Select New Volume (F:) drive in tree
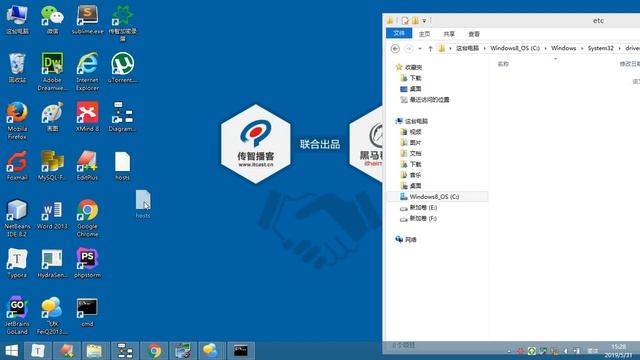Image resolution: width=640 pixels, height=360 pixels. click(x=418, y=218)
